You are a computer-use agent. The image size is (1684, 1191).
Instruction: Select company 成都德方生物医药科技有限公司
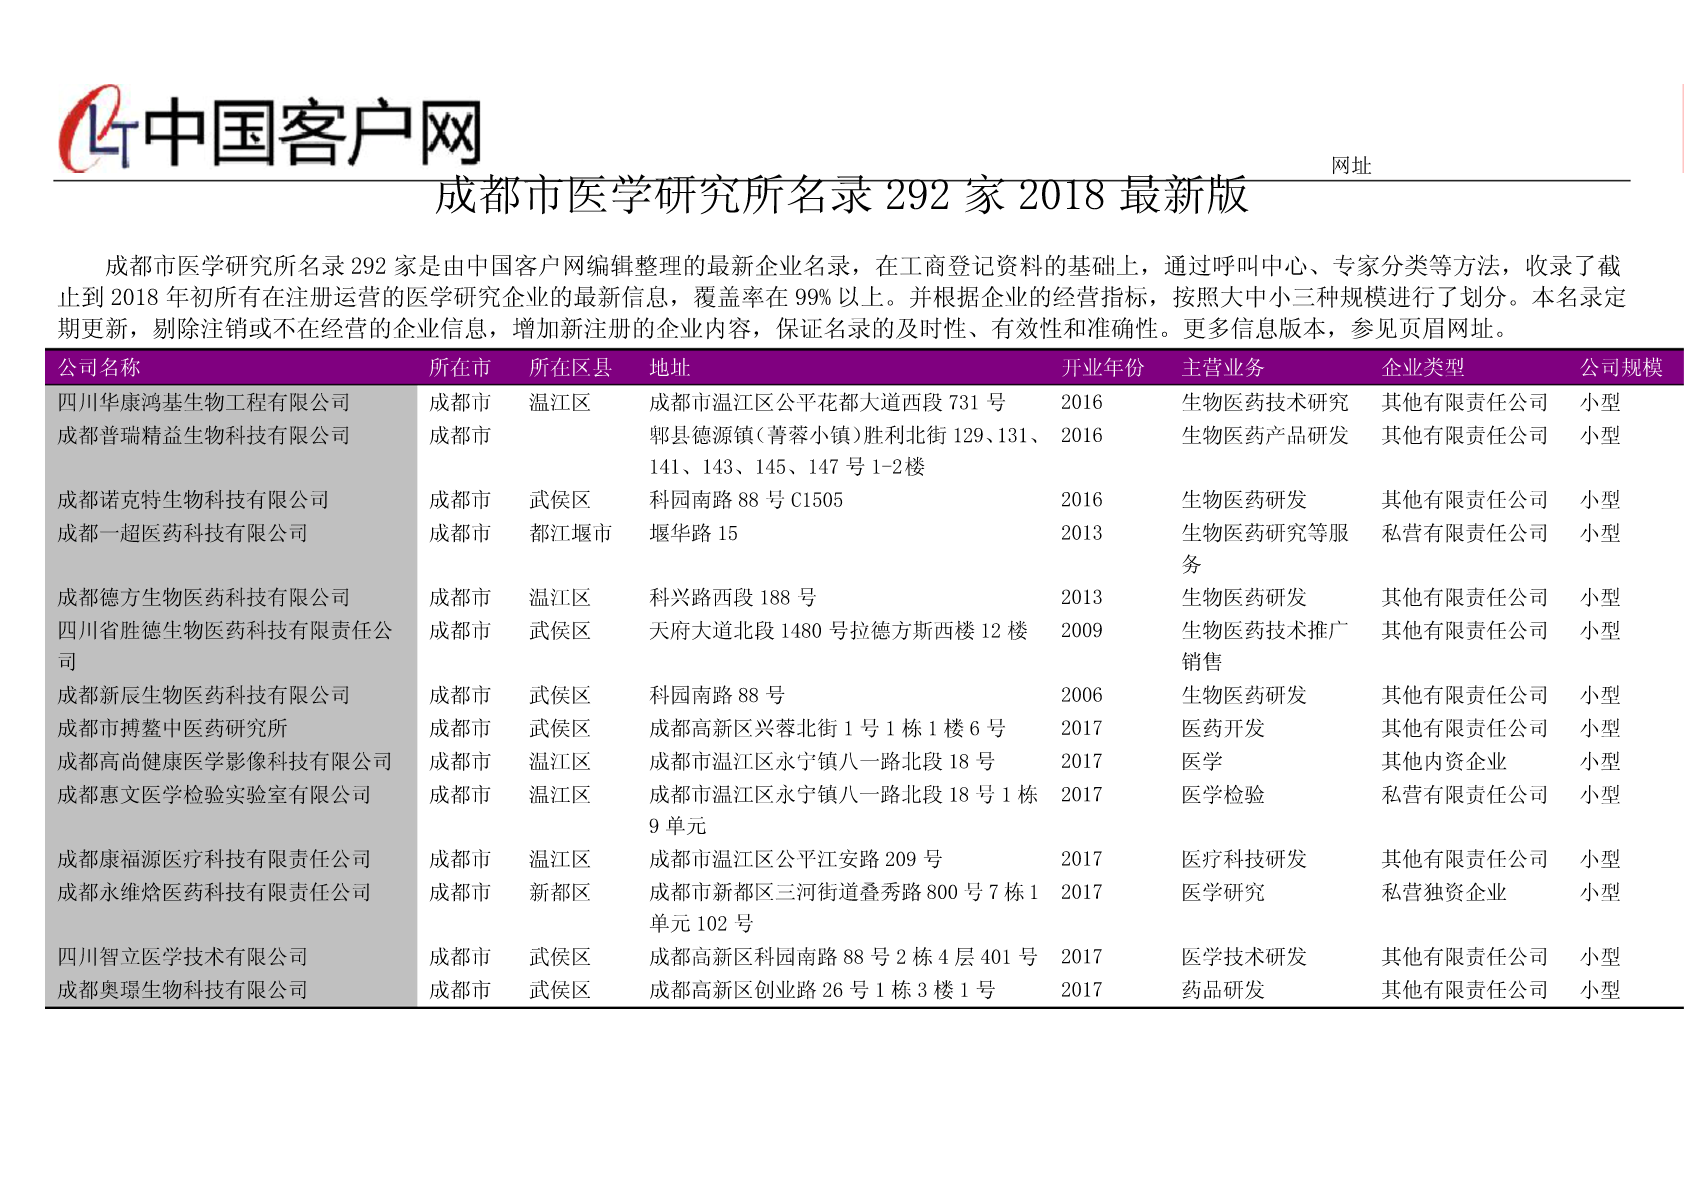(204, 598)
